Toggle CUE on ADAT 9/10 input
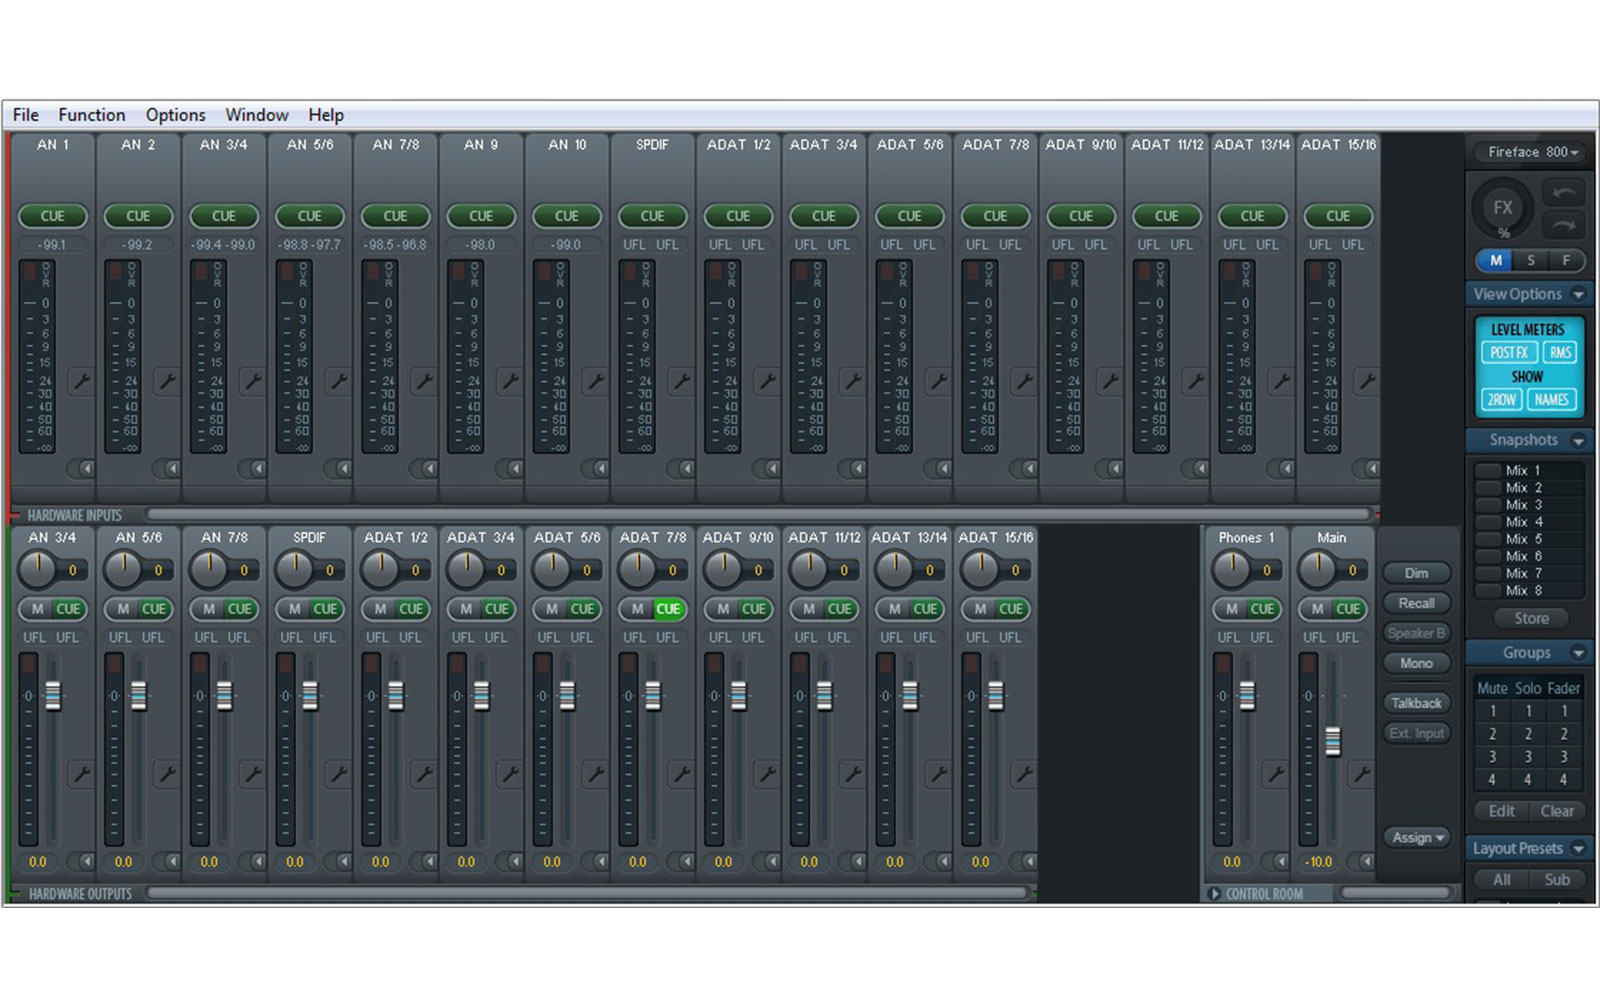 (x=1081, y=216)
